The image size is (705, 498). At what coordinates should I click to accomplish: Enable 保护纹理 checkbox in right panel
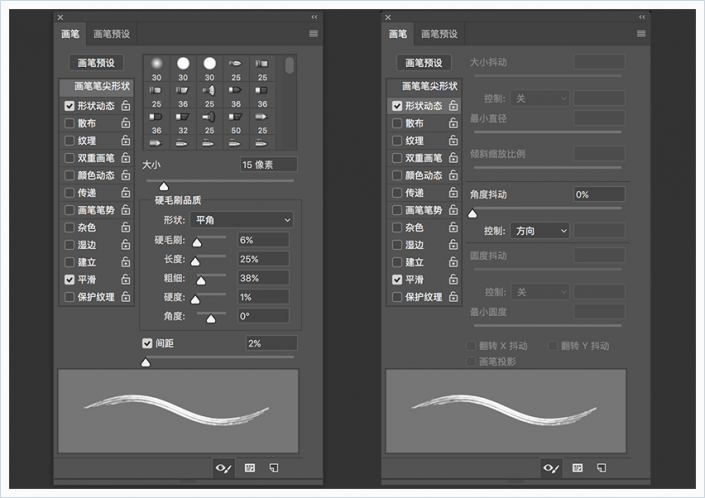pyautogui.click(x=397, y=297)
